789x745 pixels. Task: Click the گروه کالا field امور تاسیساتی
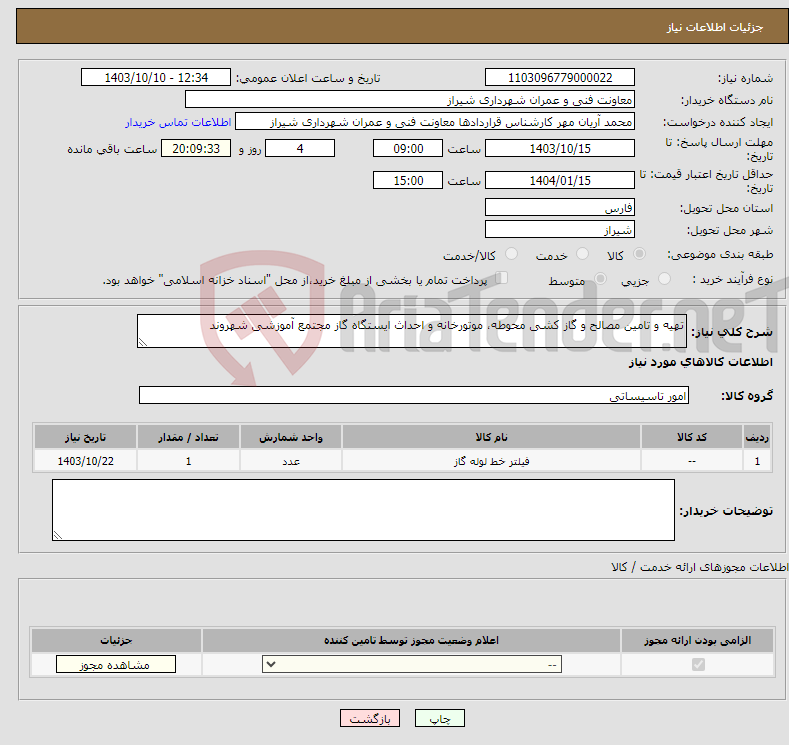point(414,395)
